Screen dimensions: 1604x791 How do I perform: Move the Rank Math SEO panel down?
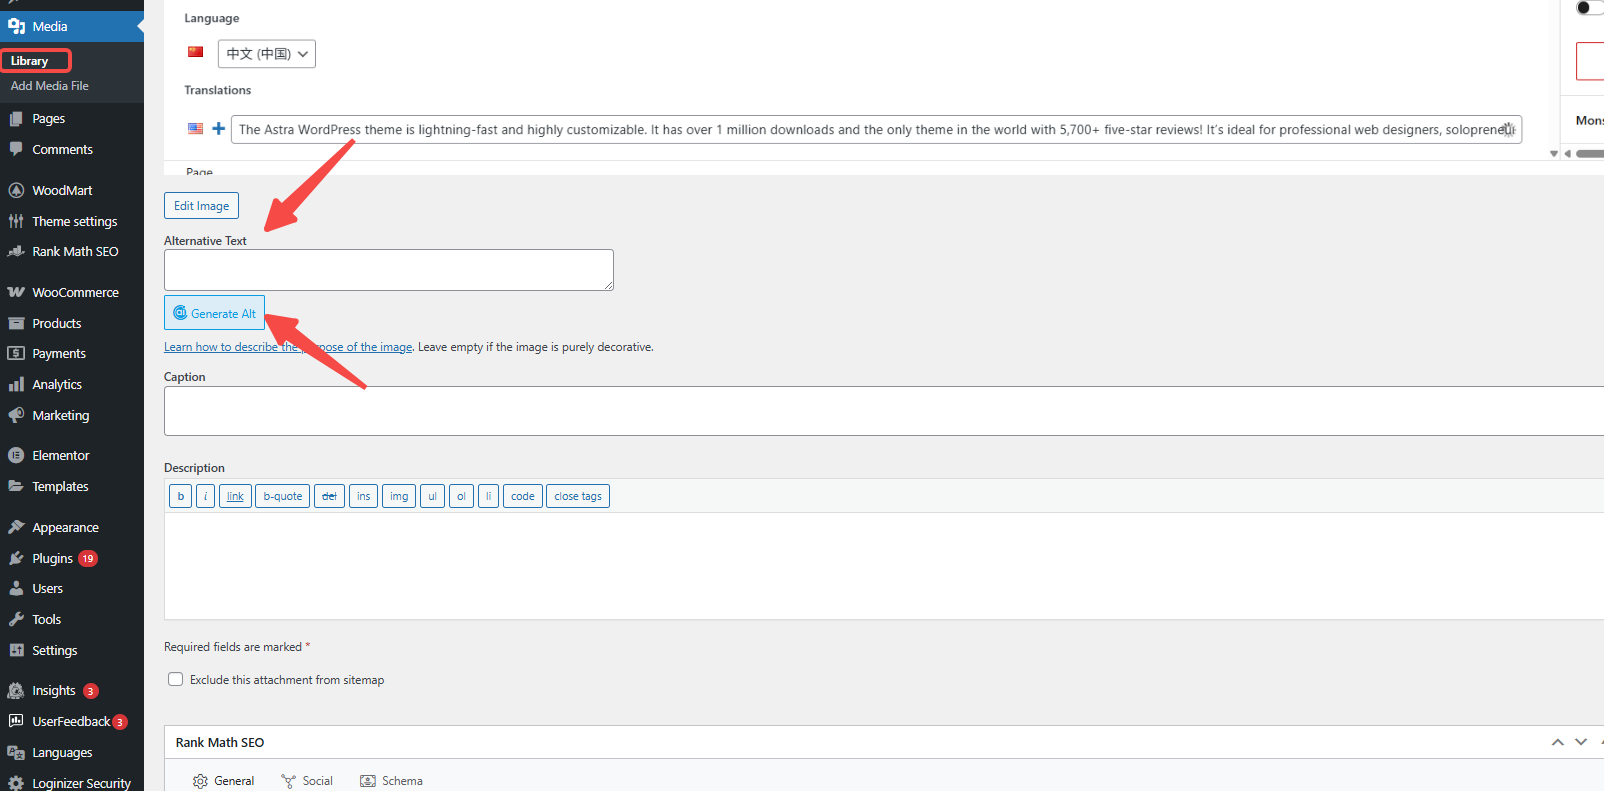point(1581,742)
